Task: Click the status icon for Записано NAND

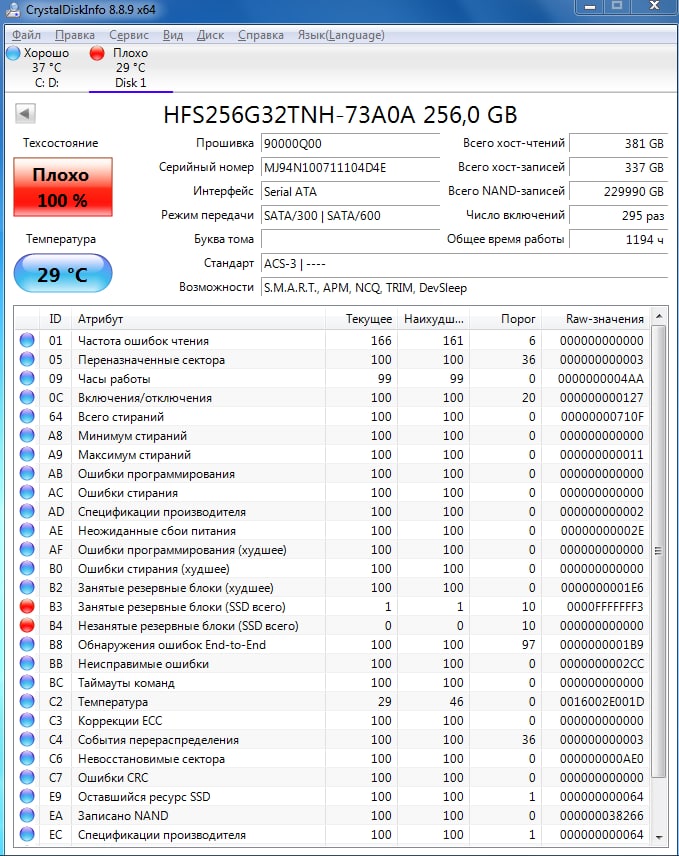Action: 27,816
